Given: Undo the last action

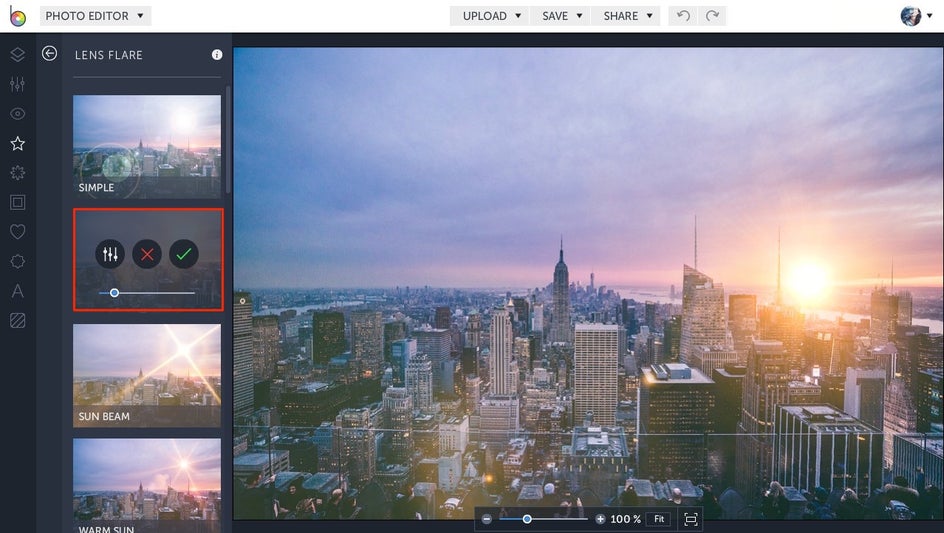Looking at the screenshot, I should 683,16.
